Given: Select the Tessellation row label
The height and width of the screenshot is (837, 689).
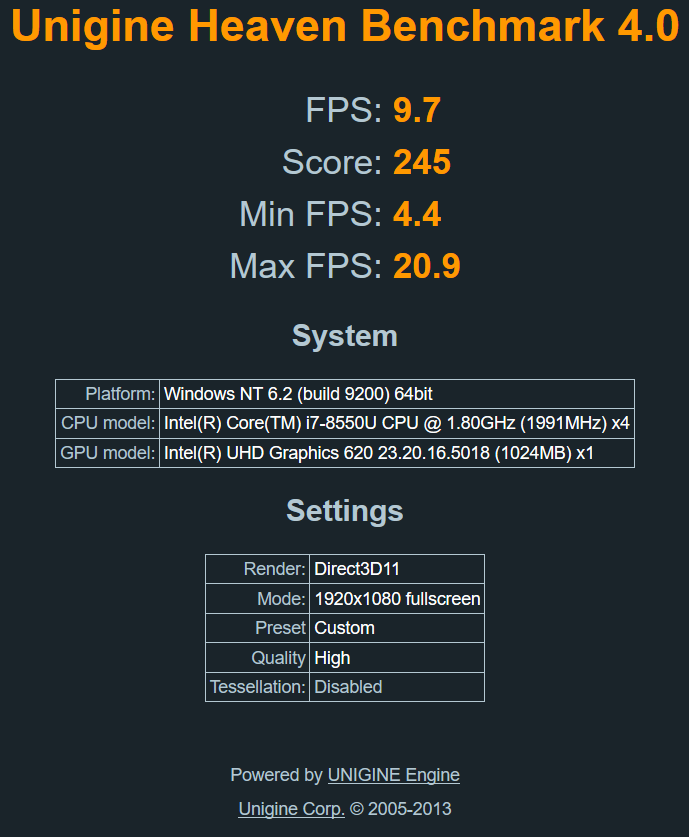Looking at the screenshot, I should coord(258,687).
